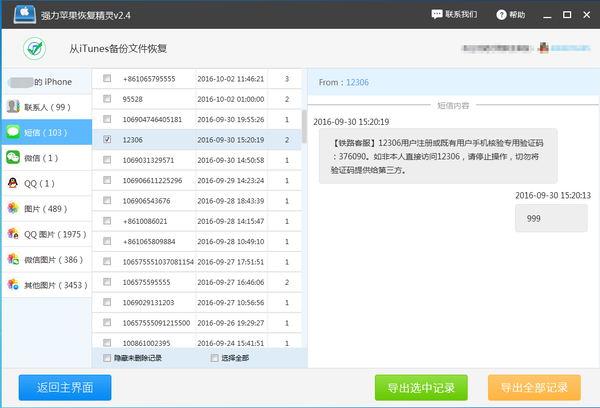600x408 pixels.
Task: Click 导出全部记录 orange button
Action: pos(534,387)
